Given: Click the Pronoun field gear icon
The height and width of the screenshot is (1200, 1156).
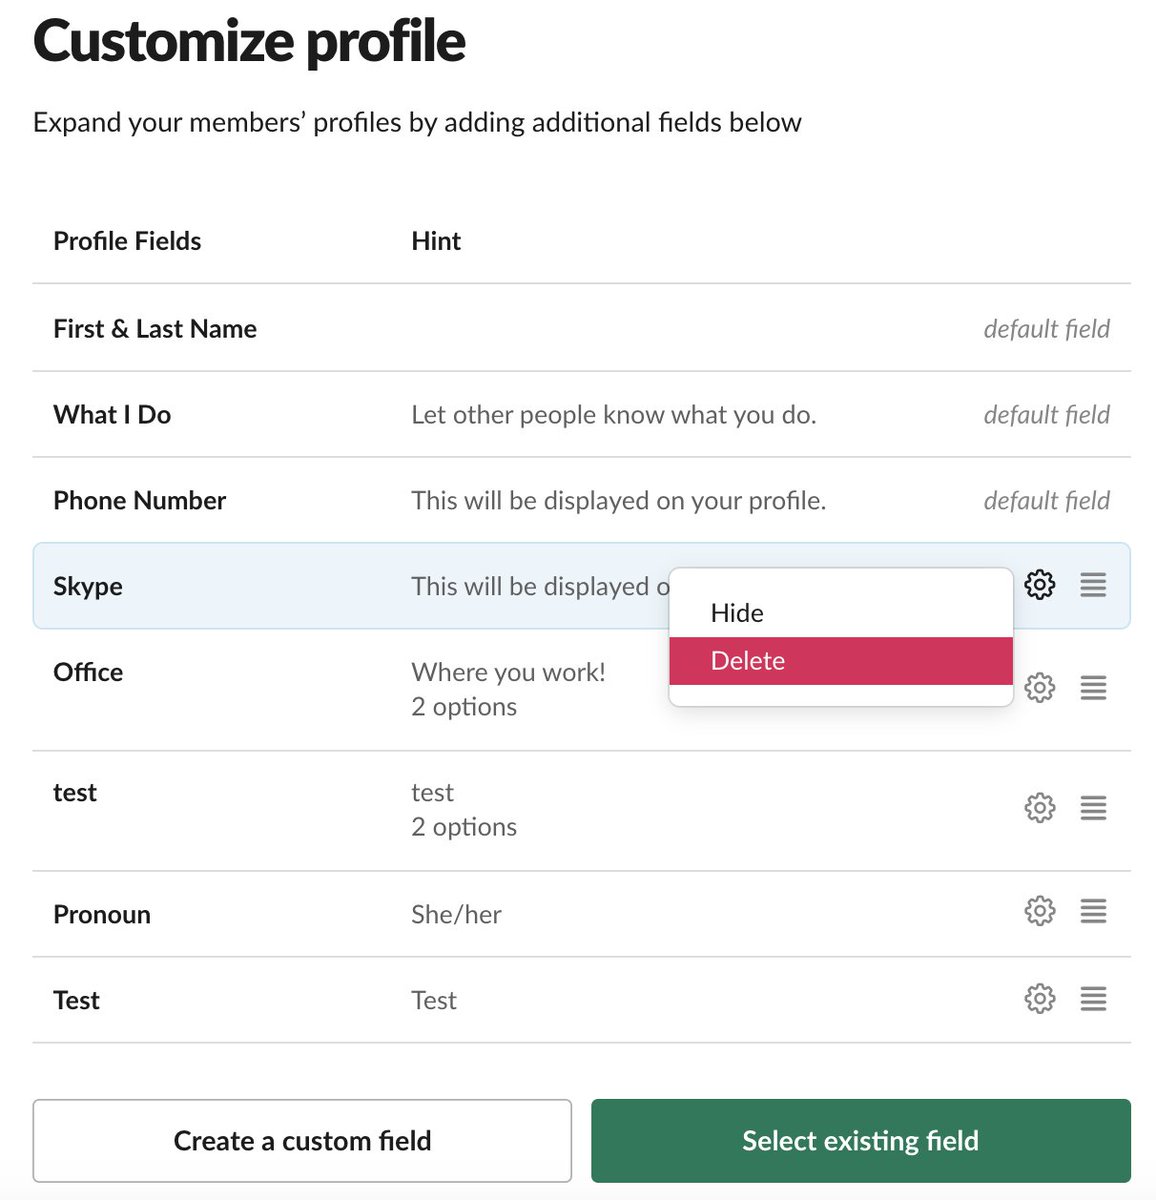Looking at the screenshot, I should click(x=1039, y=911).
